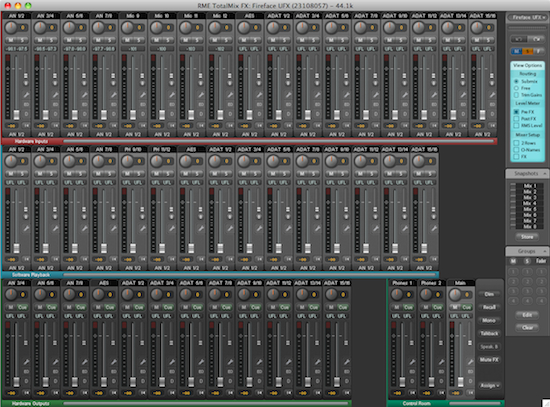This screenshot has height=407, width=550.
Task: Select snapshot Mix 8
Action: [530, 227]
